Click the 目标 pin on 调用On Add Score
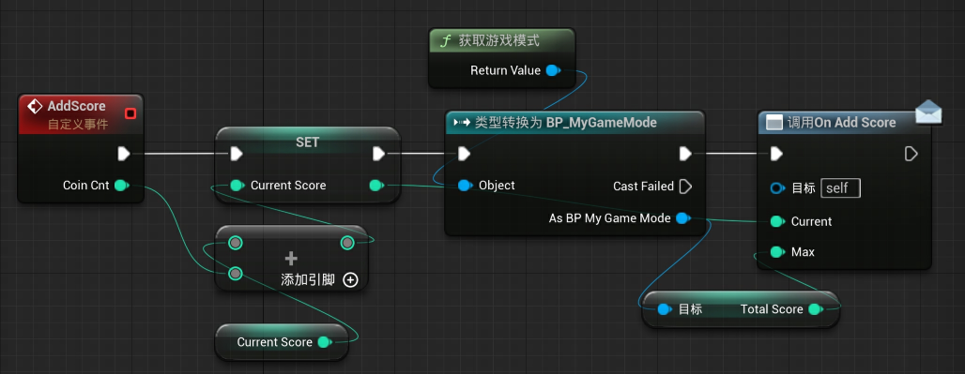Image resolution: width=965 pixels, height=374 pixels. [778, 188]
